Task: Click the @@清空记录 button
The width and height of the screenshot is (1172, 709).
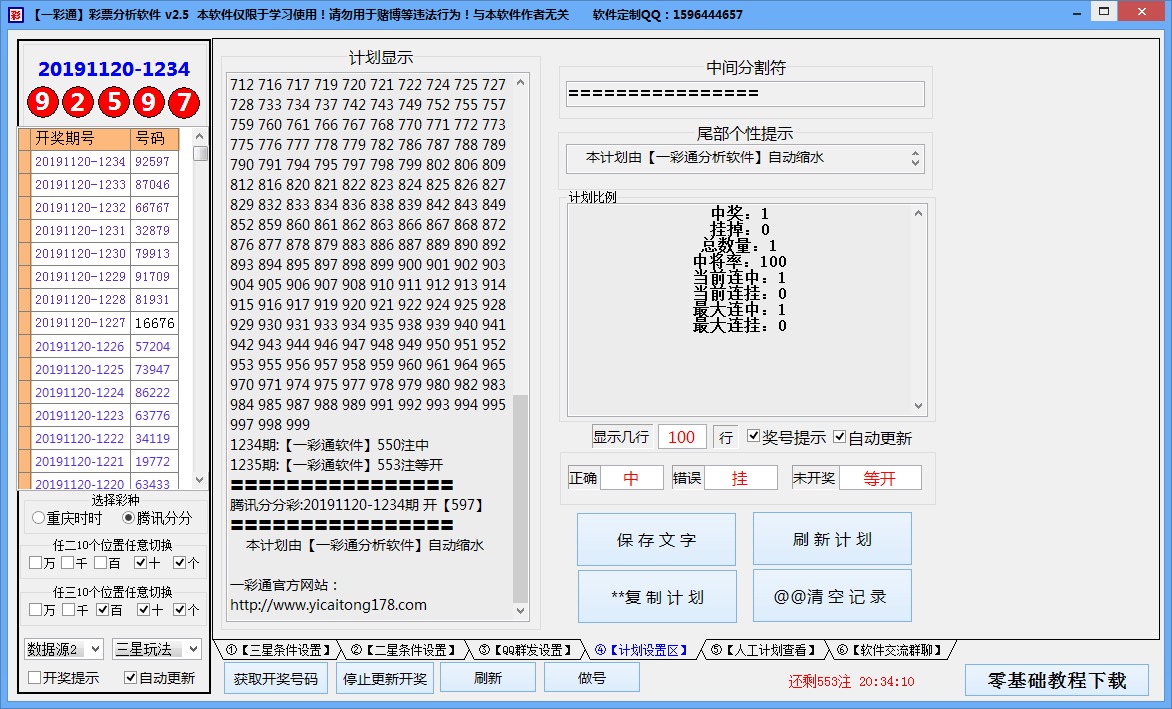Action: coord(831,596)
